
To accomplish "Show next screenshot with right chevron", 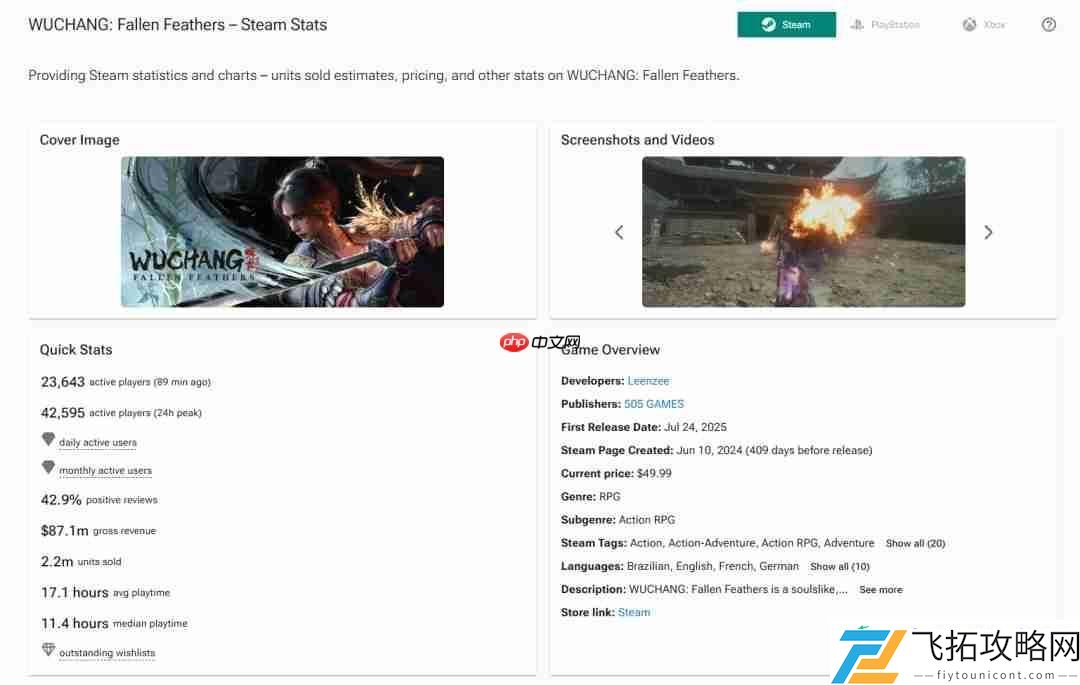I will [x=988, y=232].
